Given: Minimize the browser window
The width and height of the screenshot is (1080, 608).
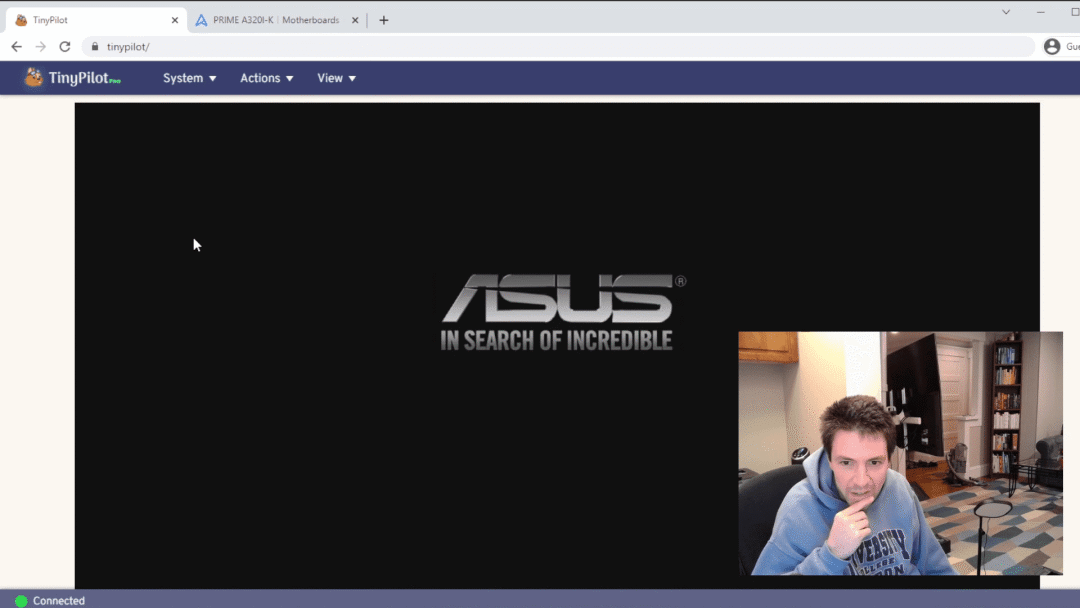Looking at the screenshot, I should tap(1042, 12).
